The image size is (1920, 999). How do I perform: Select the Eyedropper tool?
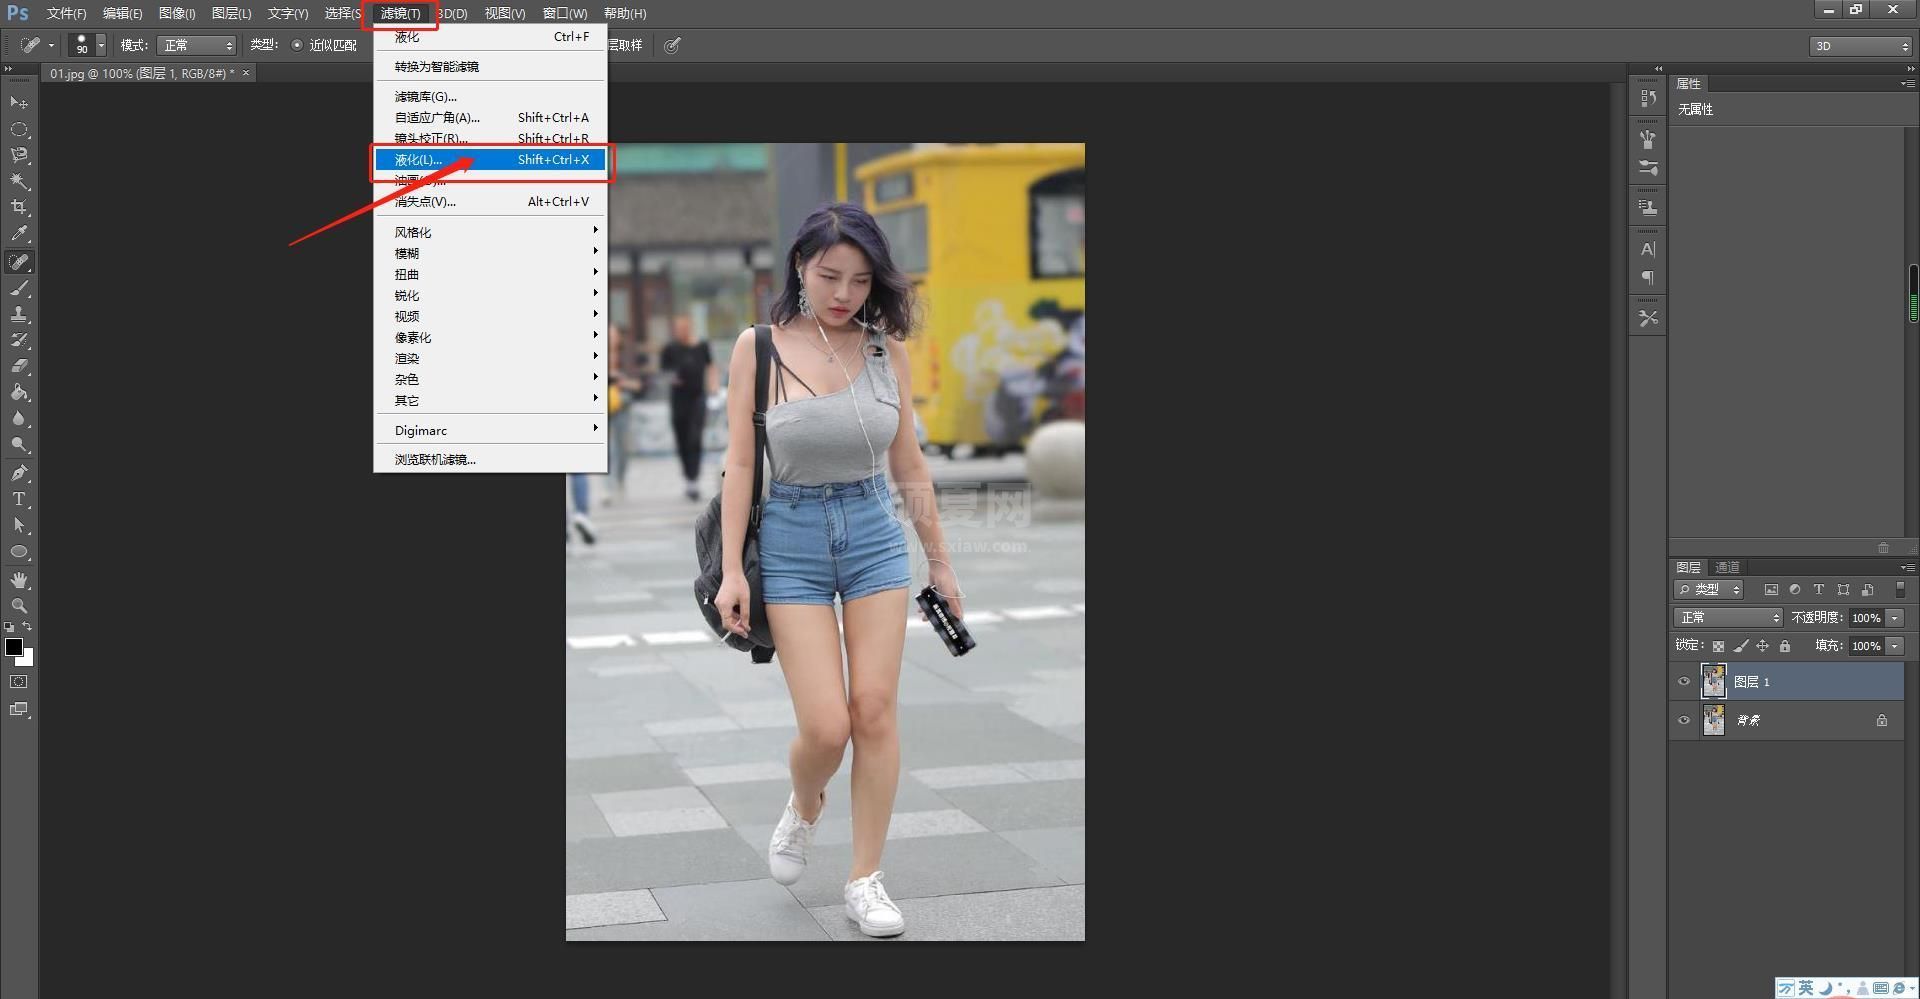tap(19, 234)
